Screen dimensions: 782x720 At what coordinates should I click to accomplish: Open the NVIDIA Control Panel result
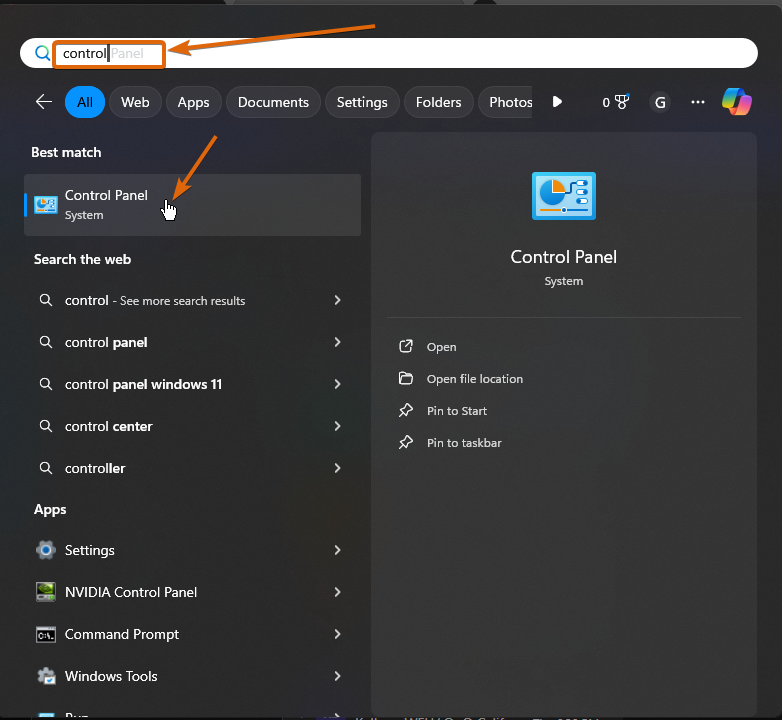click(x=193, y=592)
